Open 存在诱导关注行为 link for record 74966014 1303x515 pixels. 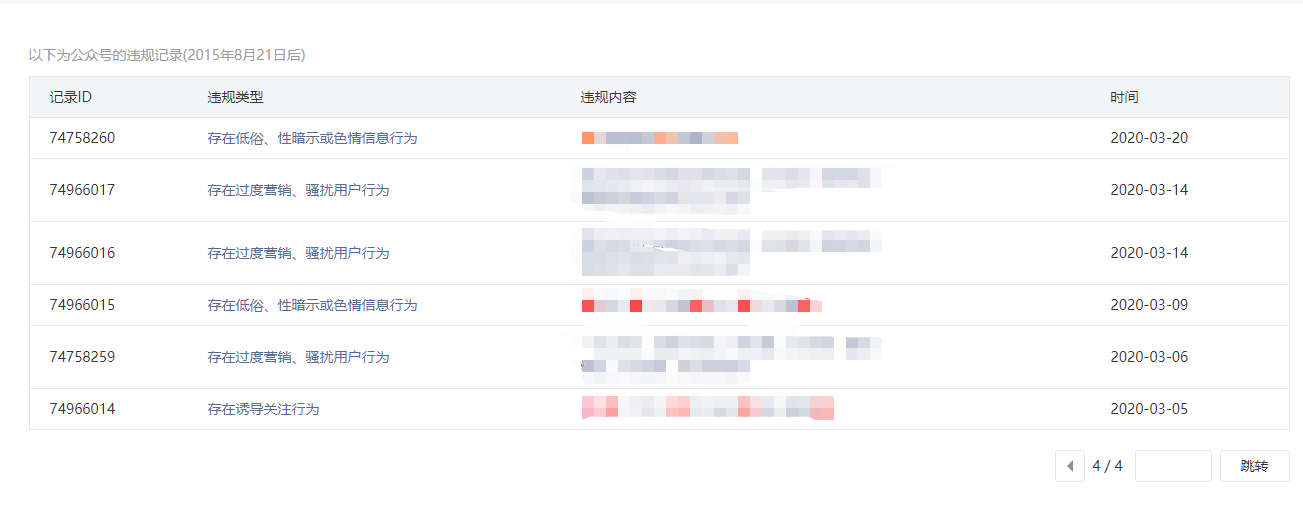point(263,409)
